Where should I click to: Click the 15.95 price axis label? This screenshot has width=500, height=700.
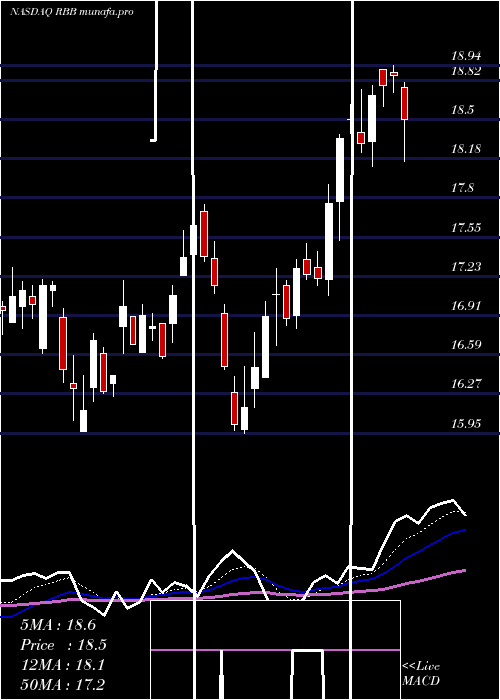(467, 423)
